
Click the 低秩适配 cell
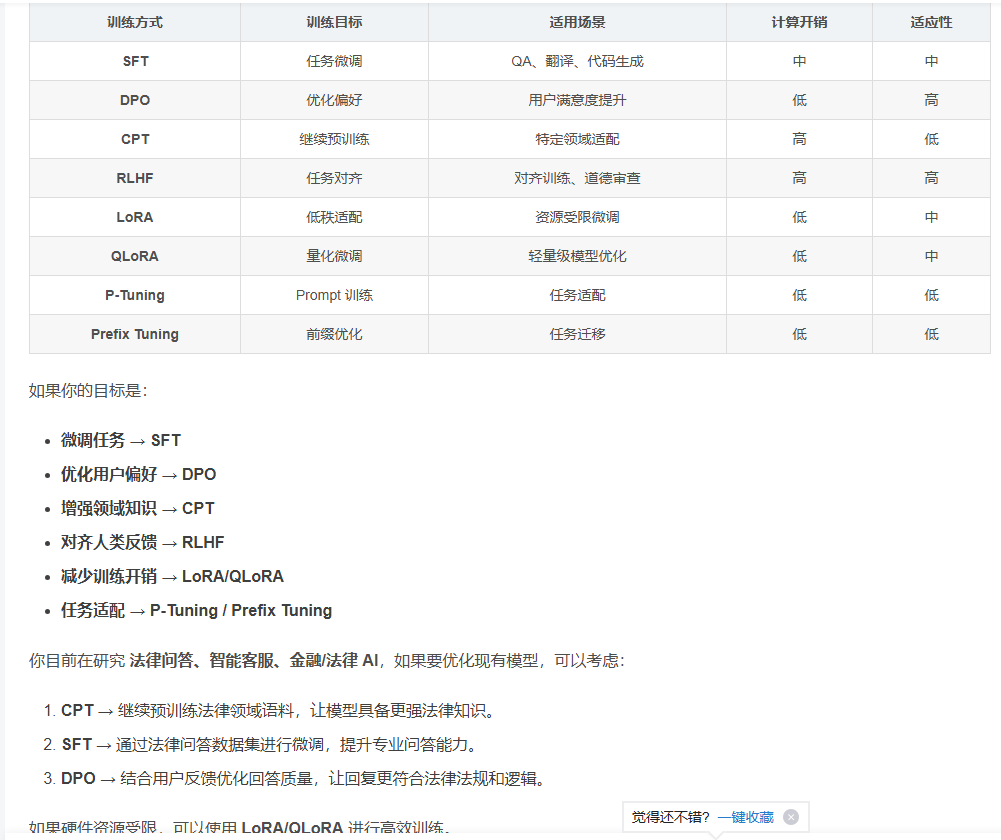334,217
